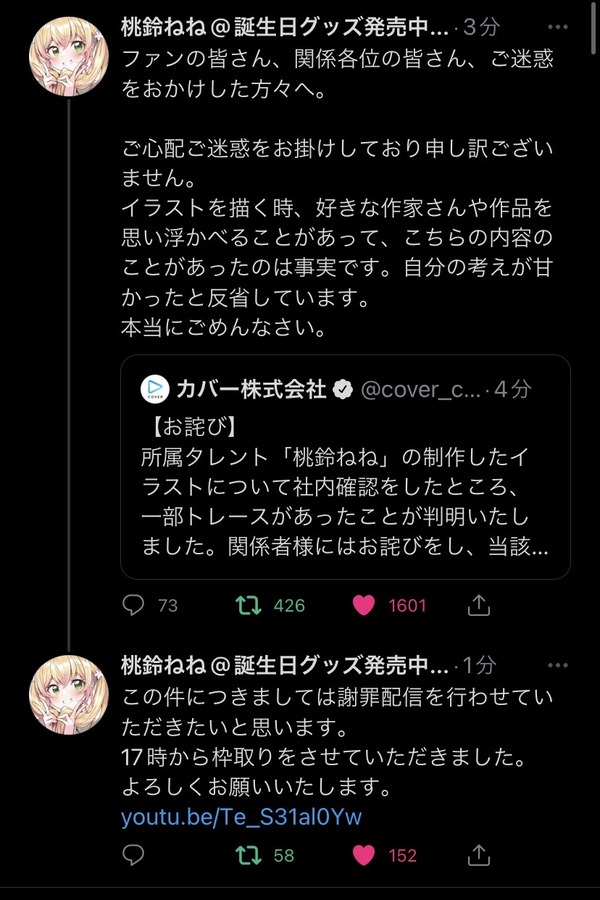Open the second tweet's profile avatar
The image size is (600, 900).
[69, 695]
